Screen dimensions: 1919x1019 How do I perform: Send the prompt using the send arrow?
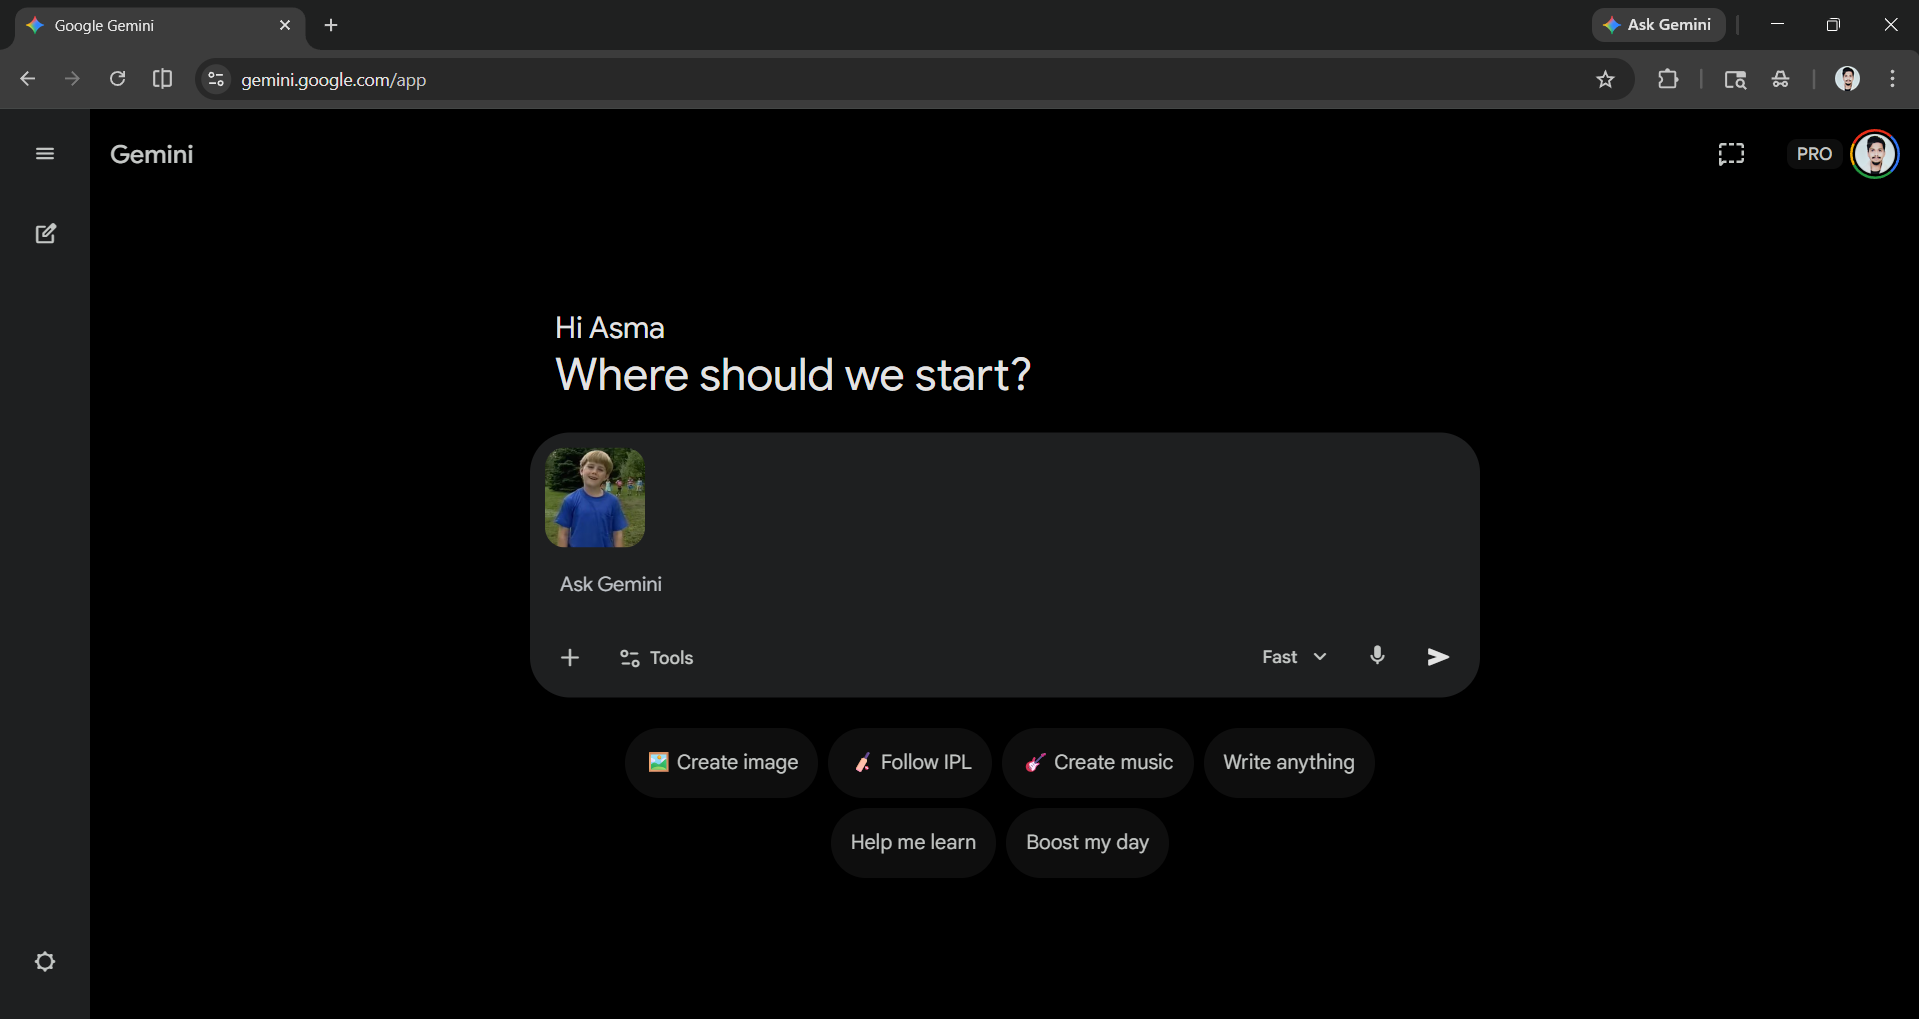pyautogui.click(x=1437, y=657)
